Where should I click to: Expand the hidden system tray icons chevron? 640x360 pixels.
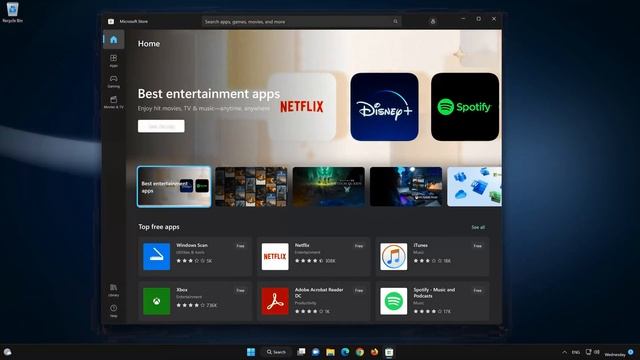click(x=564, y=352)
